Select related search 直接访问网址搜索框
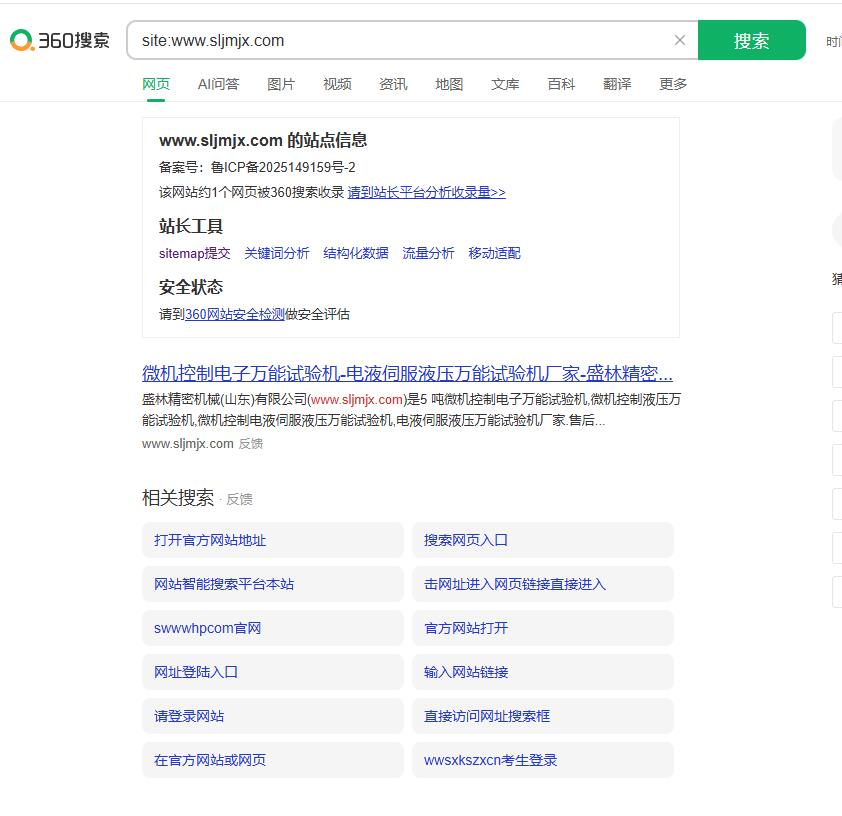This screenshot has height=816, width=842. 542,716
